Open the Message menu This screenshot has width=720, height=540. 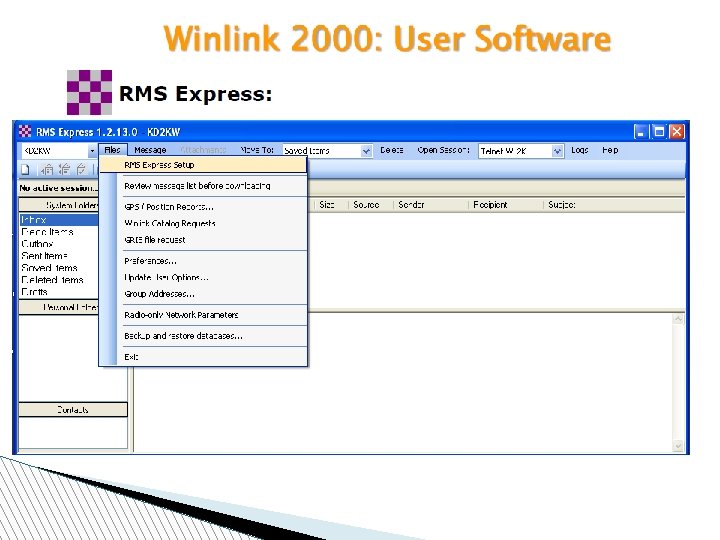click(150, 150)
